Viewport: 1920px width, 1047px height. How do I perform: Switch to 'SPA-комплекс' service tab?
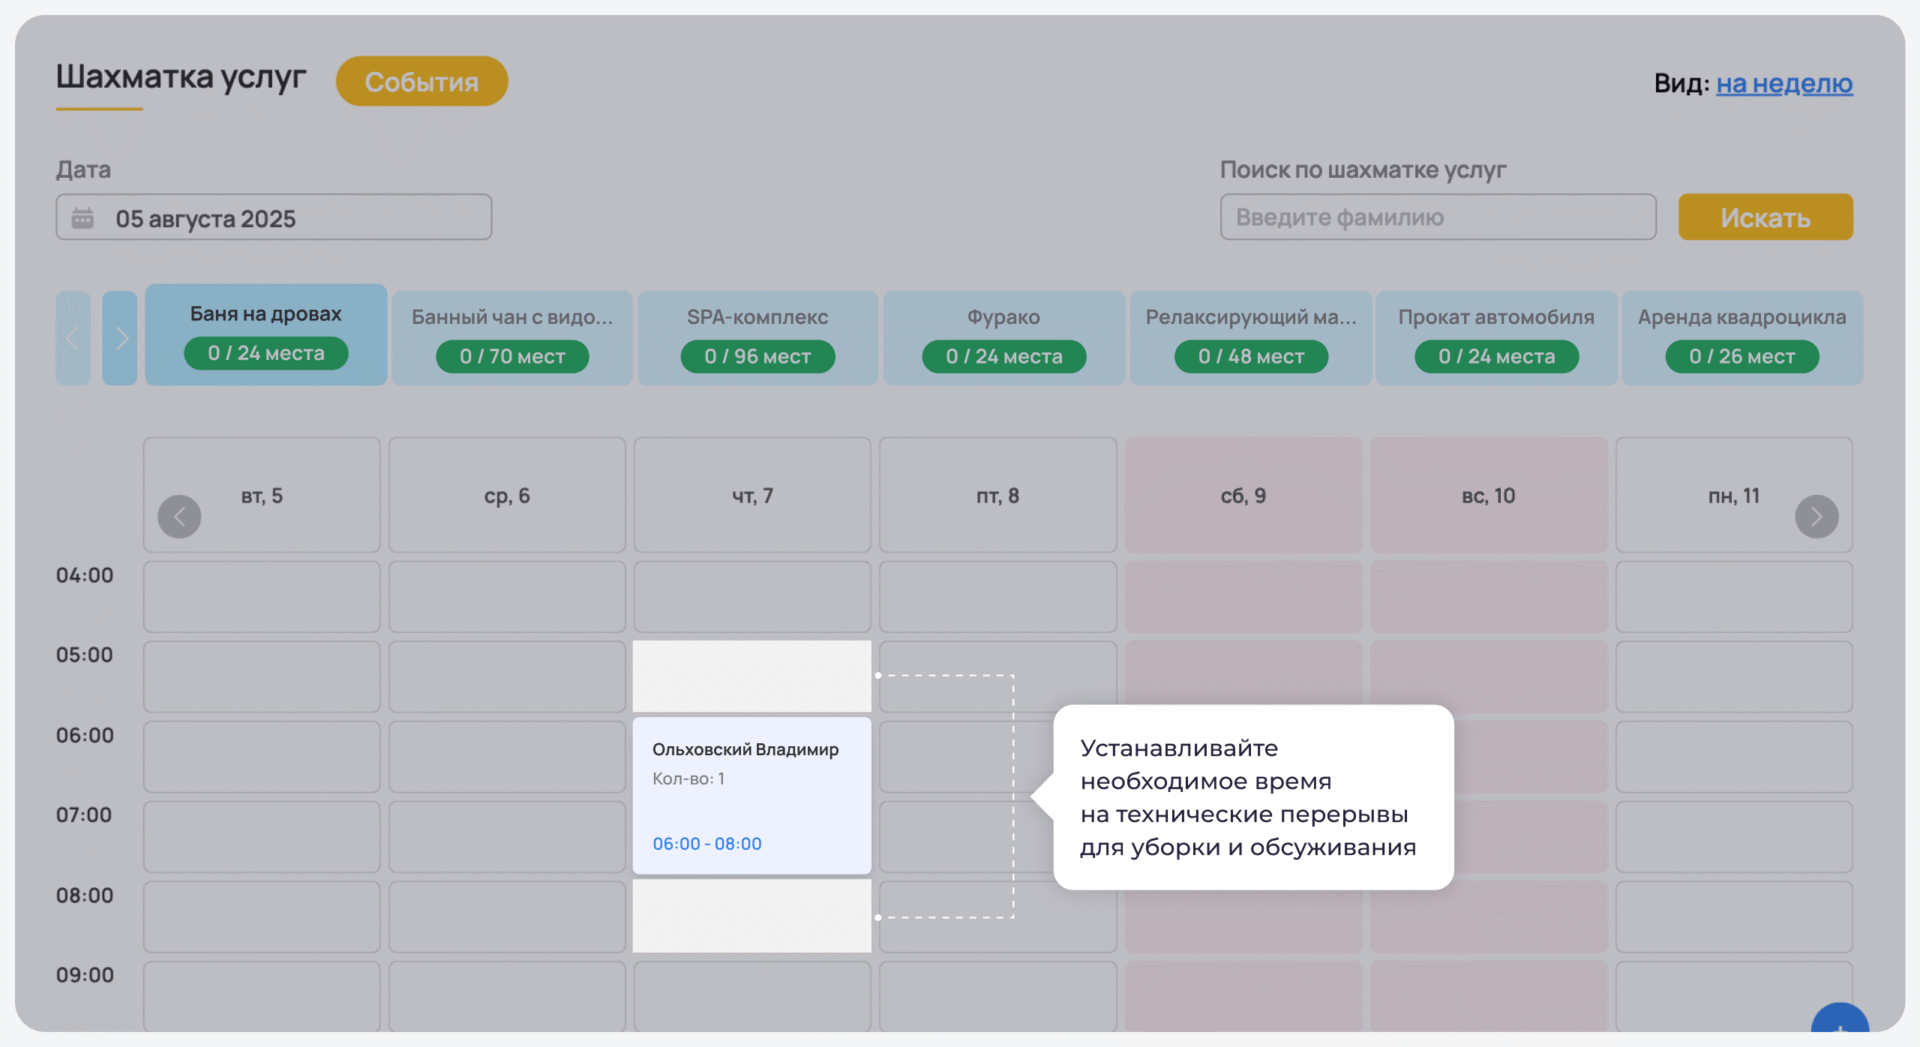click(757, 337)
